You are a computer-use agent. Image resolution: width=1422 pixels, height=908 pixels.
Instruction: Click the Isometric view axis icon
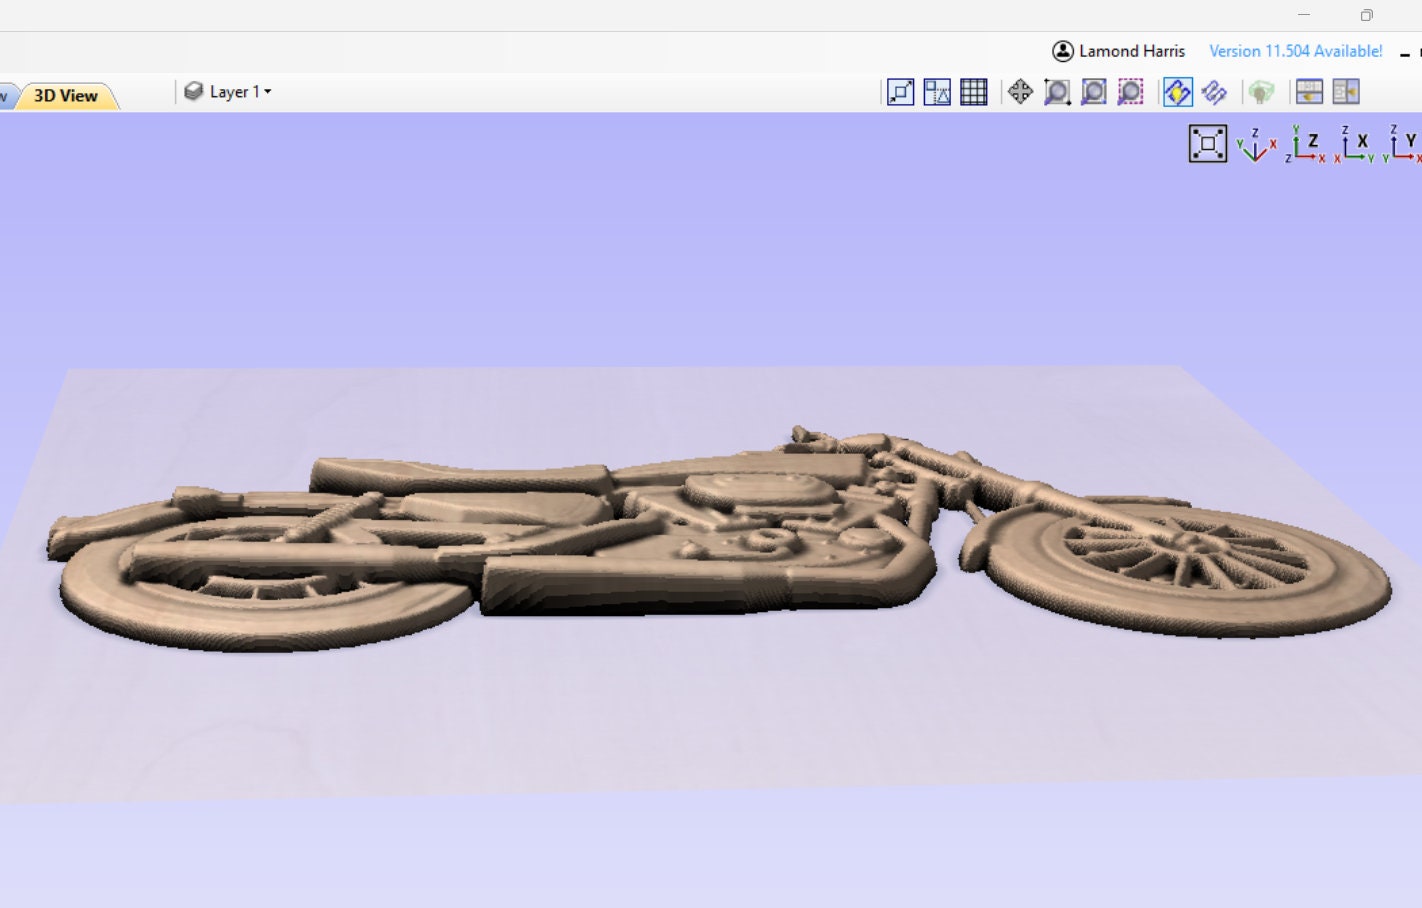(x=1254, y=143)
